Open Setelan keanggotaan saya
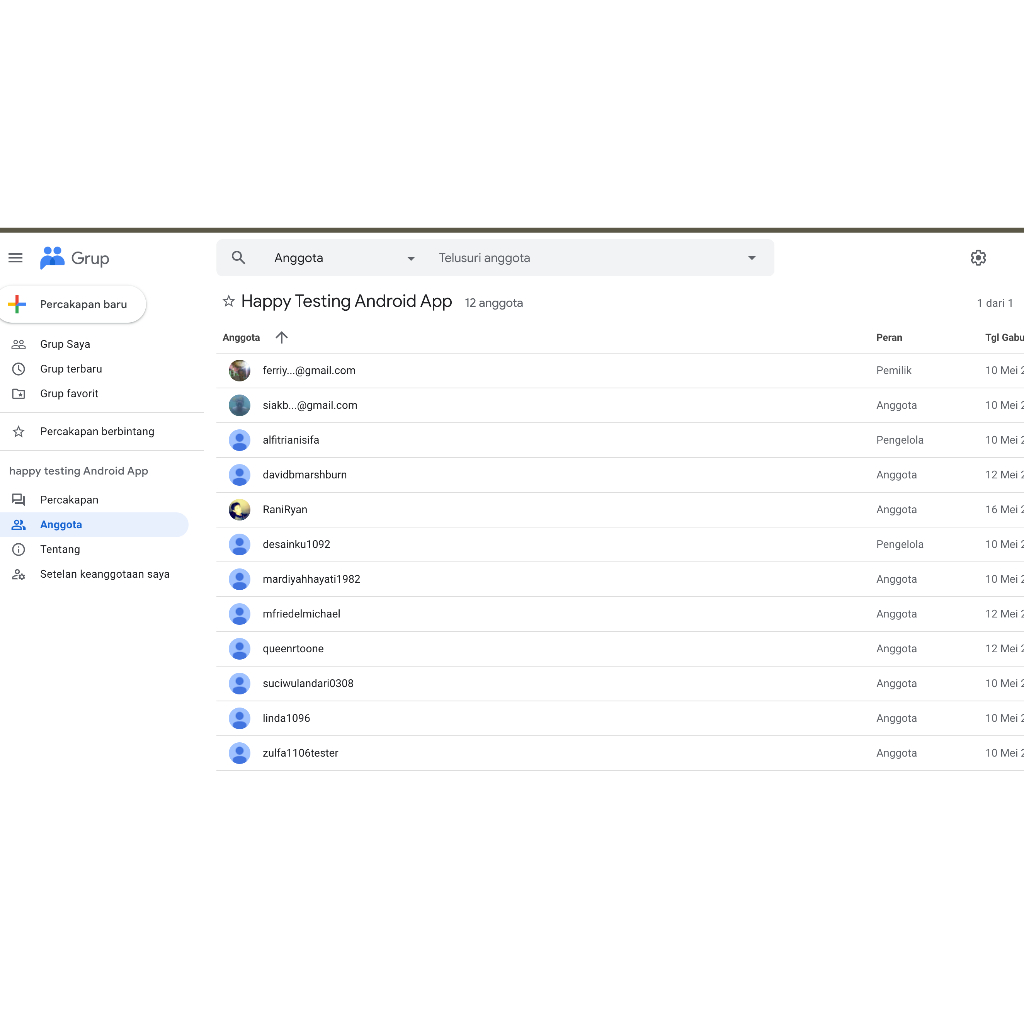 coord(104,575)
